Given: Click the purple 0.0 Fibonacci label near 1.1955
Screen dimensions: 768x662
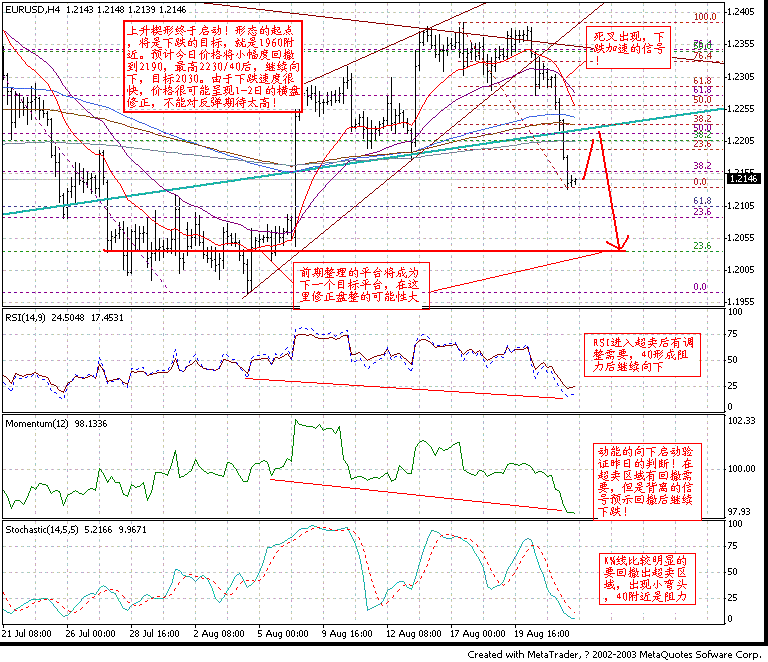Looking at the screenshot, I should coord(700,287).
